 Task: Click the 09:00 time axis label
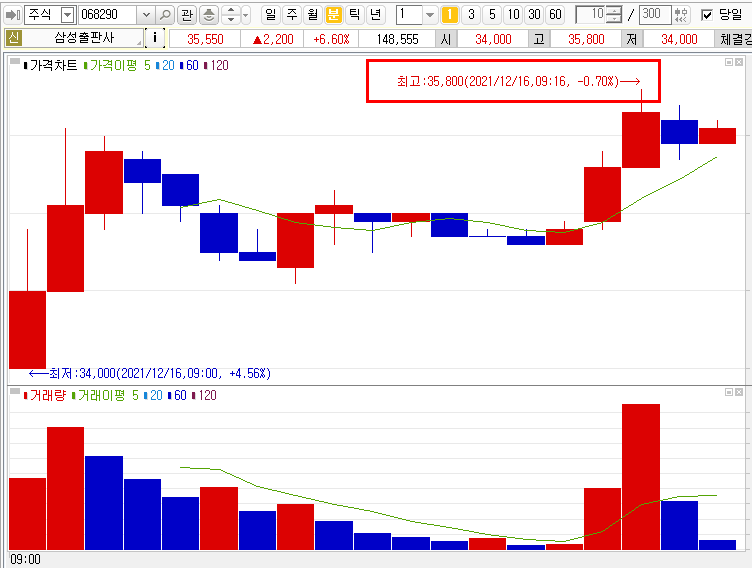tap(25, 559)
